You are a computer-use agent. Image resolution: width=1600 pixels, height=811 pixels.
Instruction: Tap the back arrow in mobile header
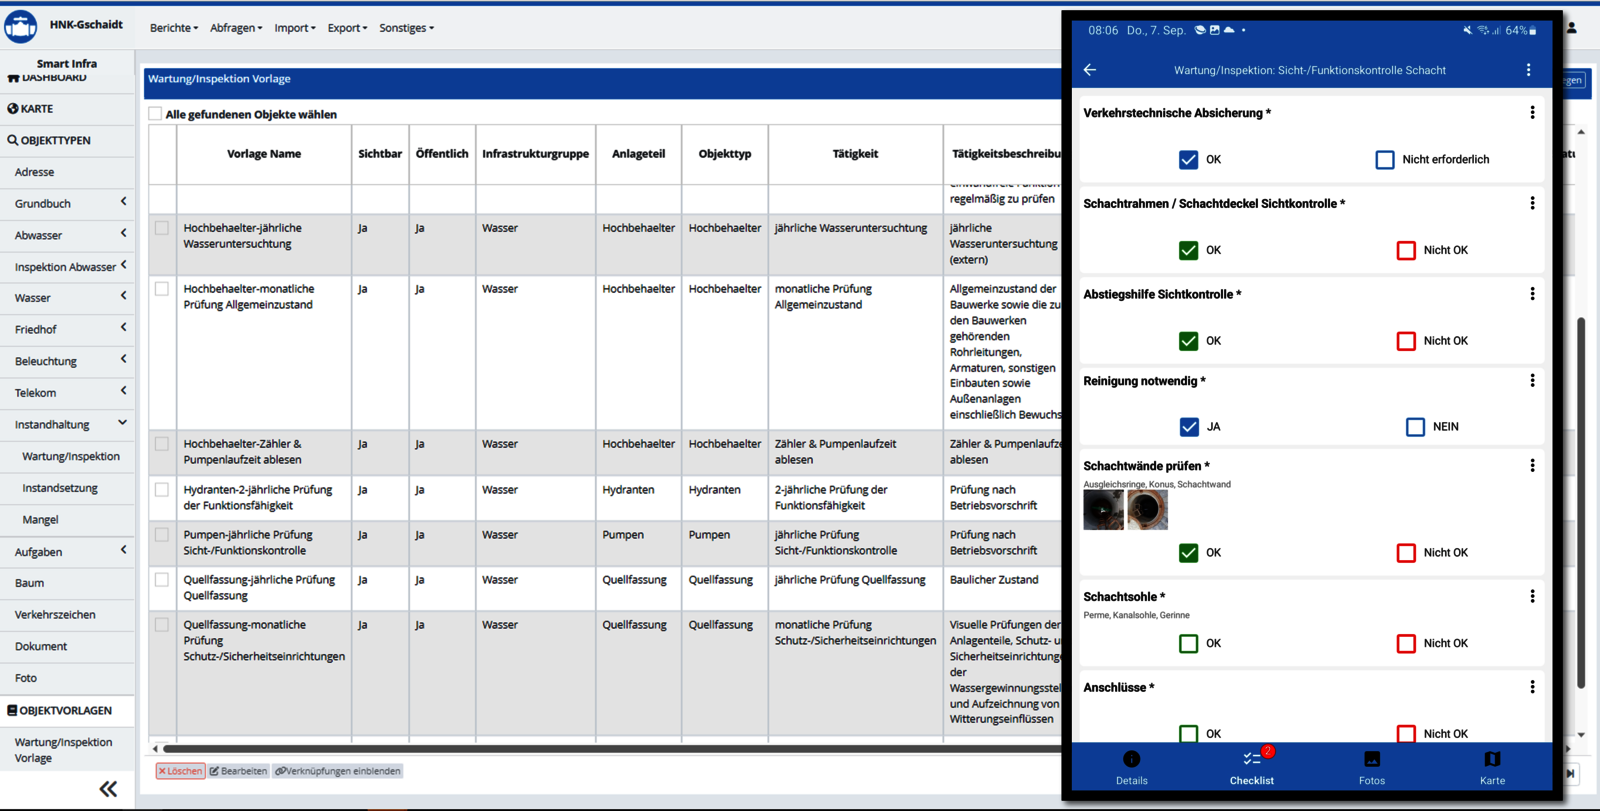[x=1090, y=70]
